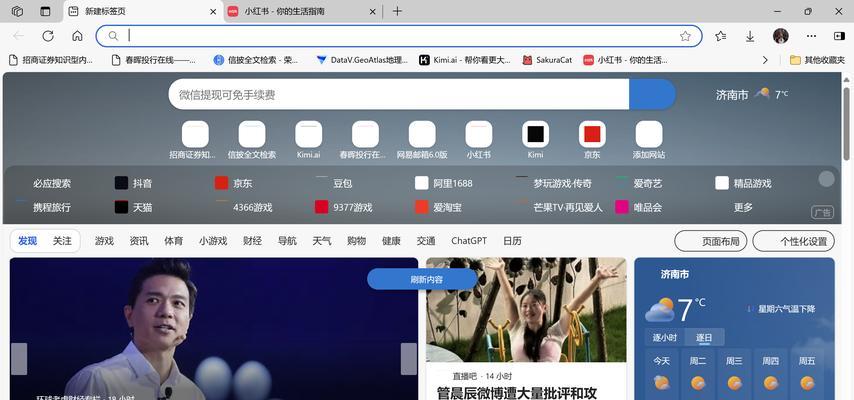Viewport: 854px width, 400px height.
Task: Open the 小红书 quick link tile
Action: pos(478,140)
